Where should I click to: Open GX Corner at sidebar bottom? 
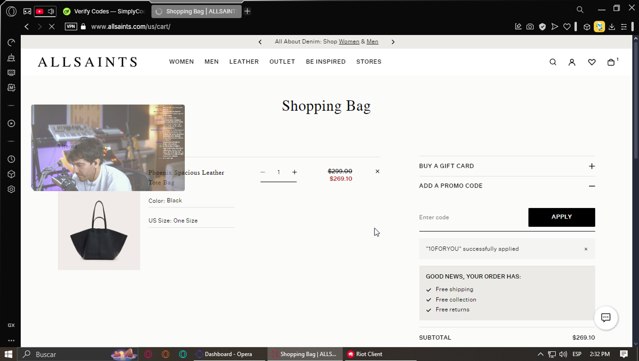point(11,325)
